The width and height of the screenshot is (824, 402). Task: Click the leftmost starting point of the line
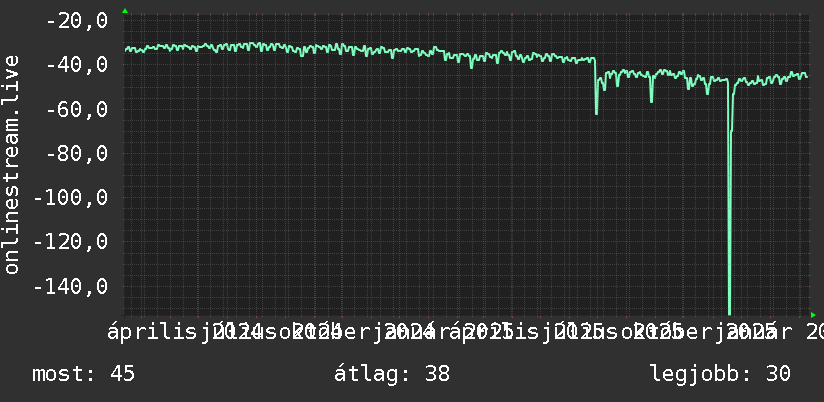pos(126,50)
